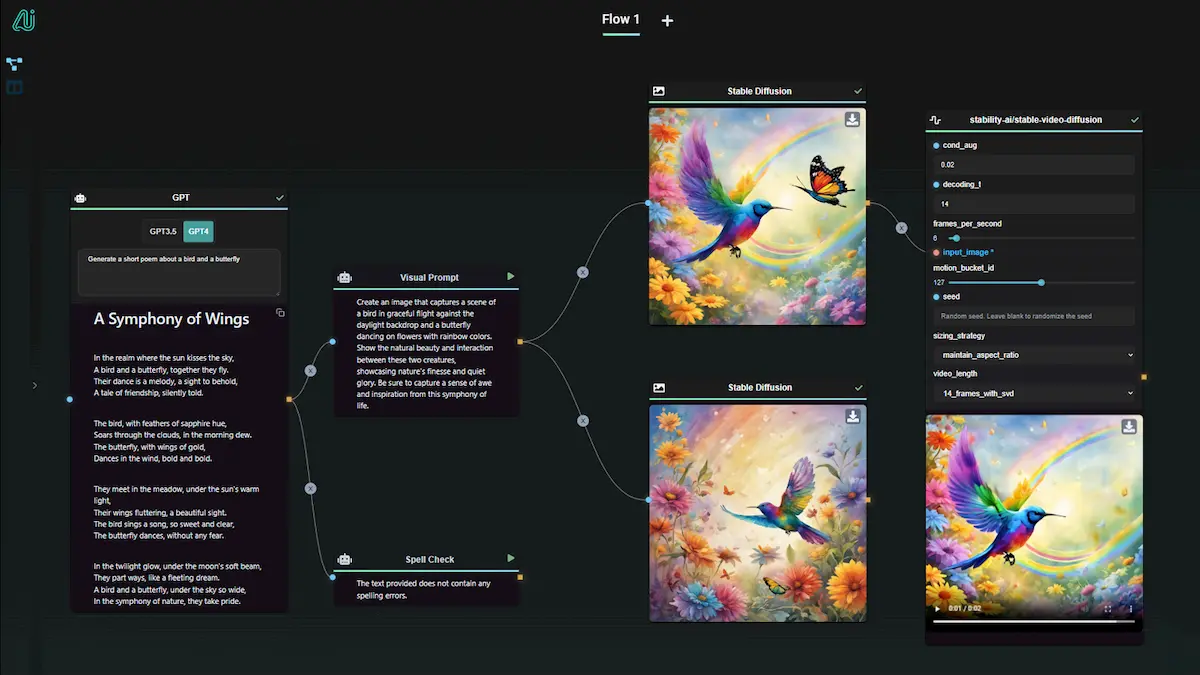Copy the poem using the copy icon near A Symphony of Wings
Screen dimensions: 1200x675
click(280, 312)
